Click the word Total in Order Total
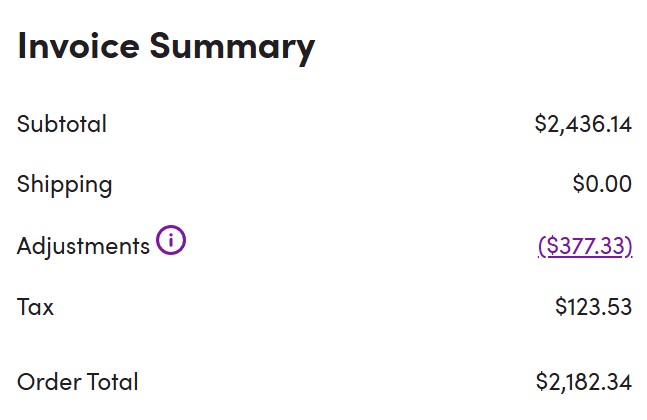This screenshot has height=420, width=647. tap(110, 382)
